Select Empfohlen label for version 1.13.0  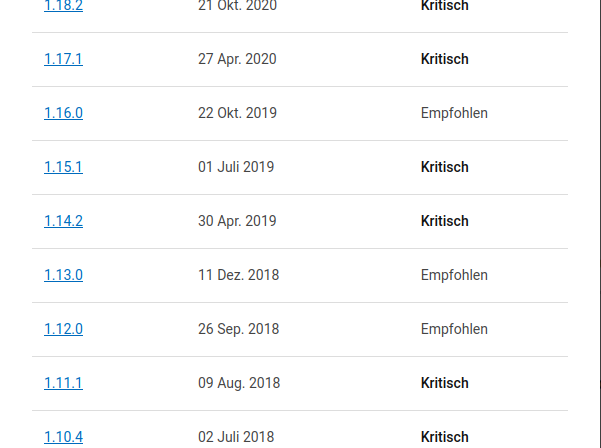click(454, 275)
